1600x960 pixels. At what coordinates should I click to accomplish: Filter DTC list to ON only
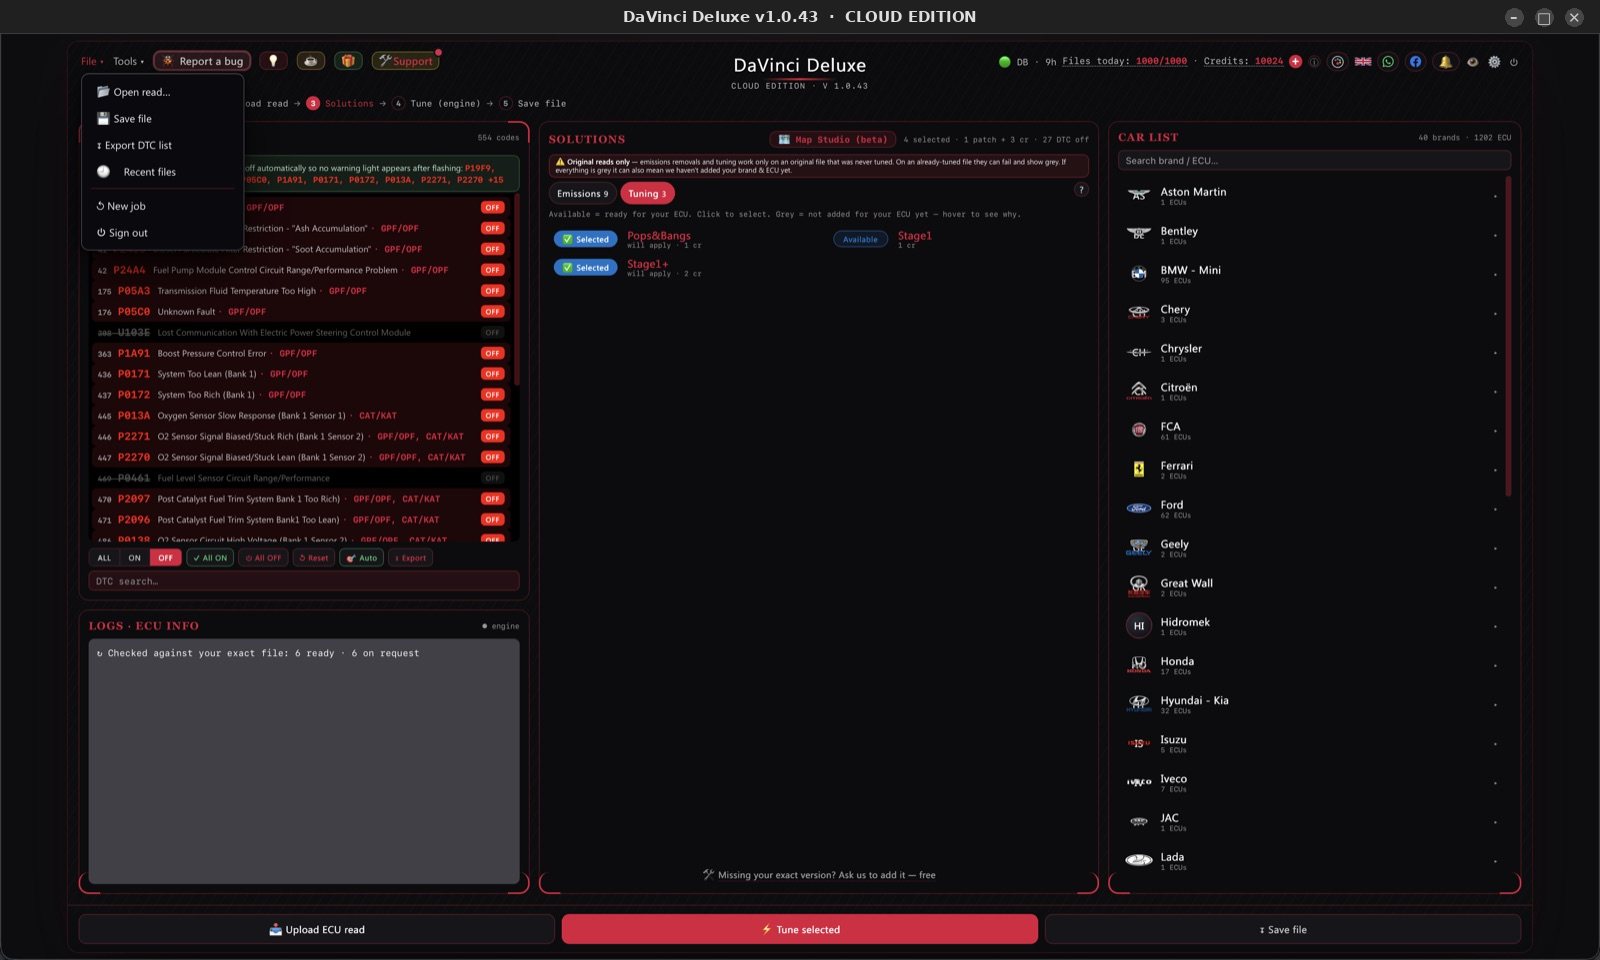click(134, 558)
